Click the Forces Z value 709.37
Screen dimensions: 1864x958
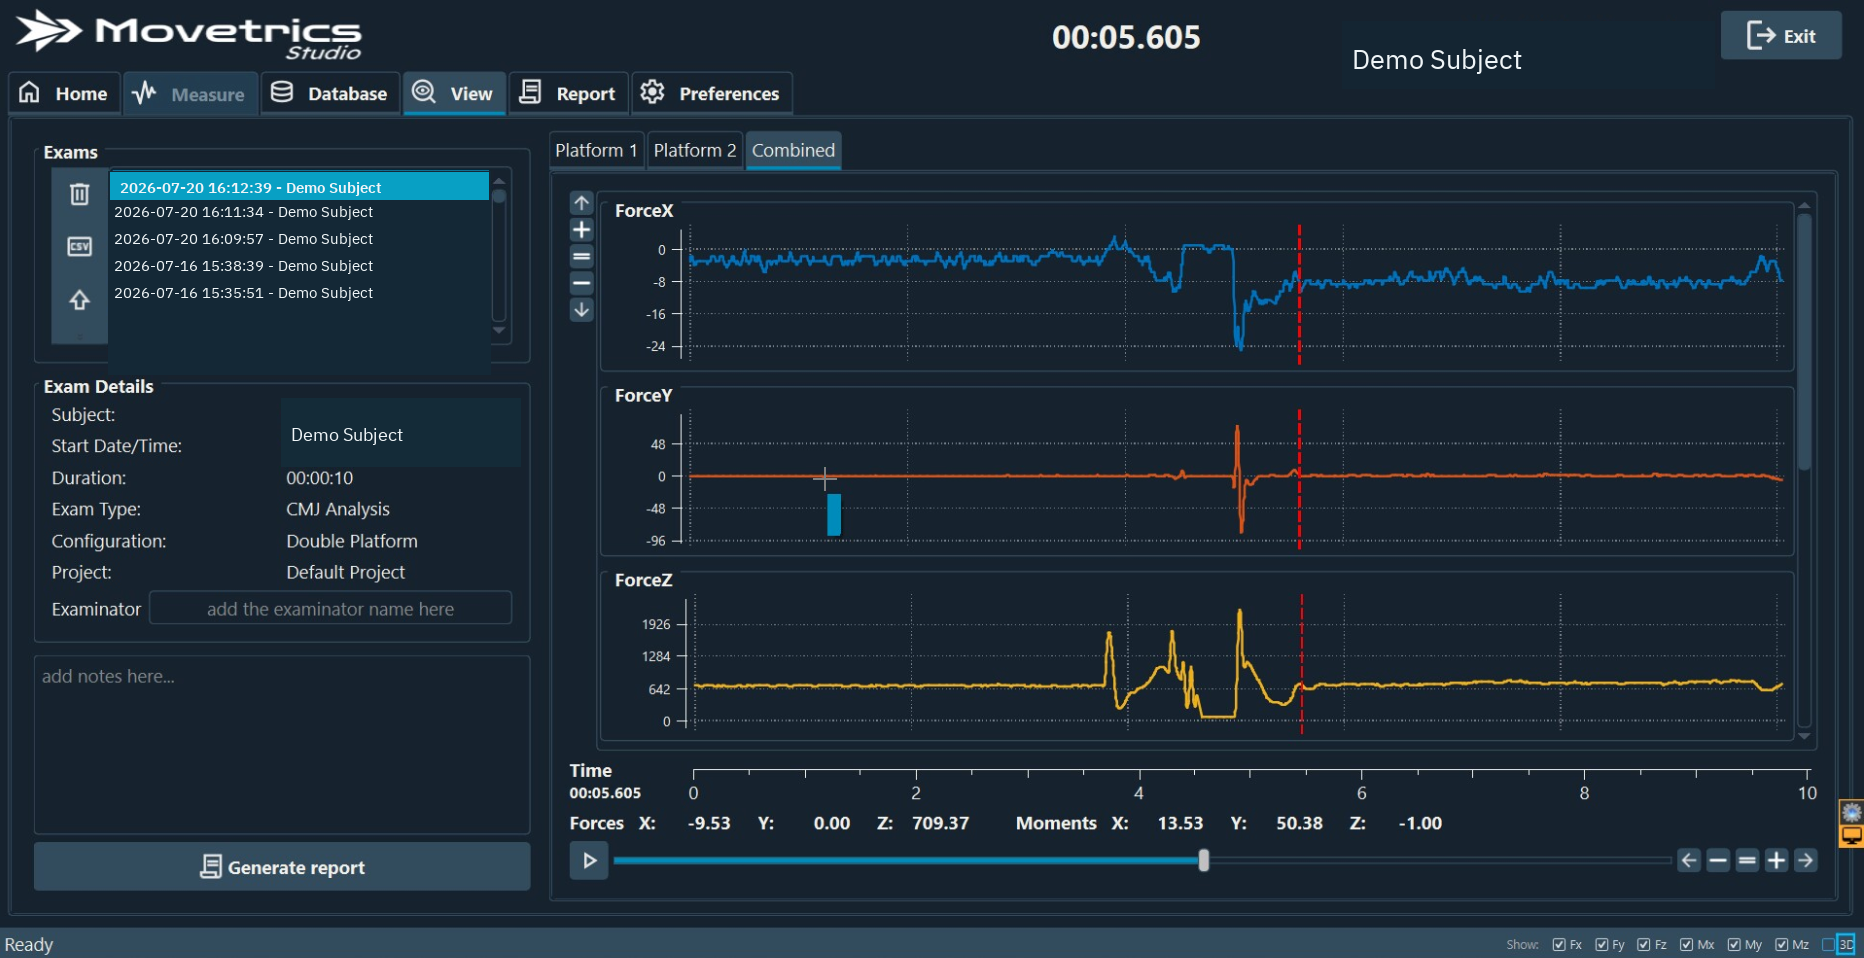click(x=940, y=823)
